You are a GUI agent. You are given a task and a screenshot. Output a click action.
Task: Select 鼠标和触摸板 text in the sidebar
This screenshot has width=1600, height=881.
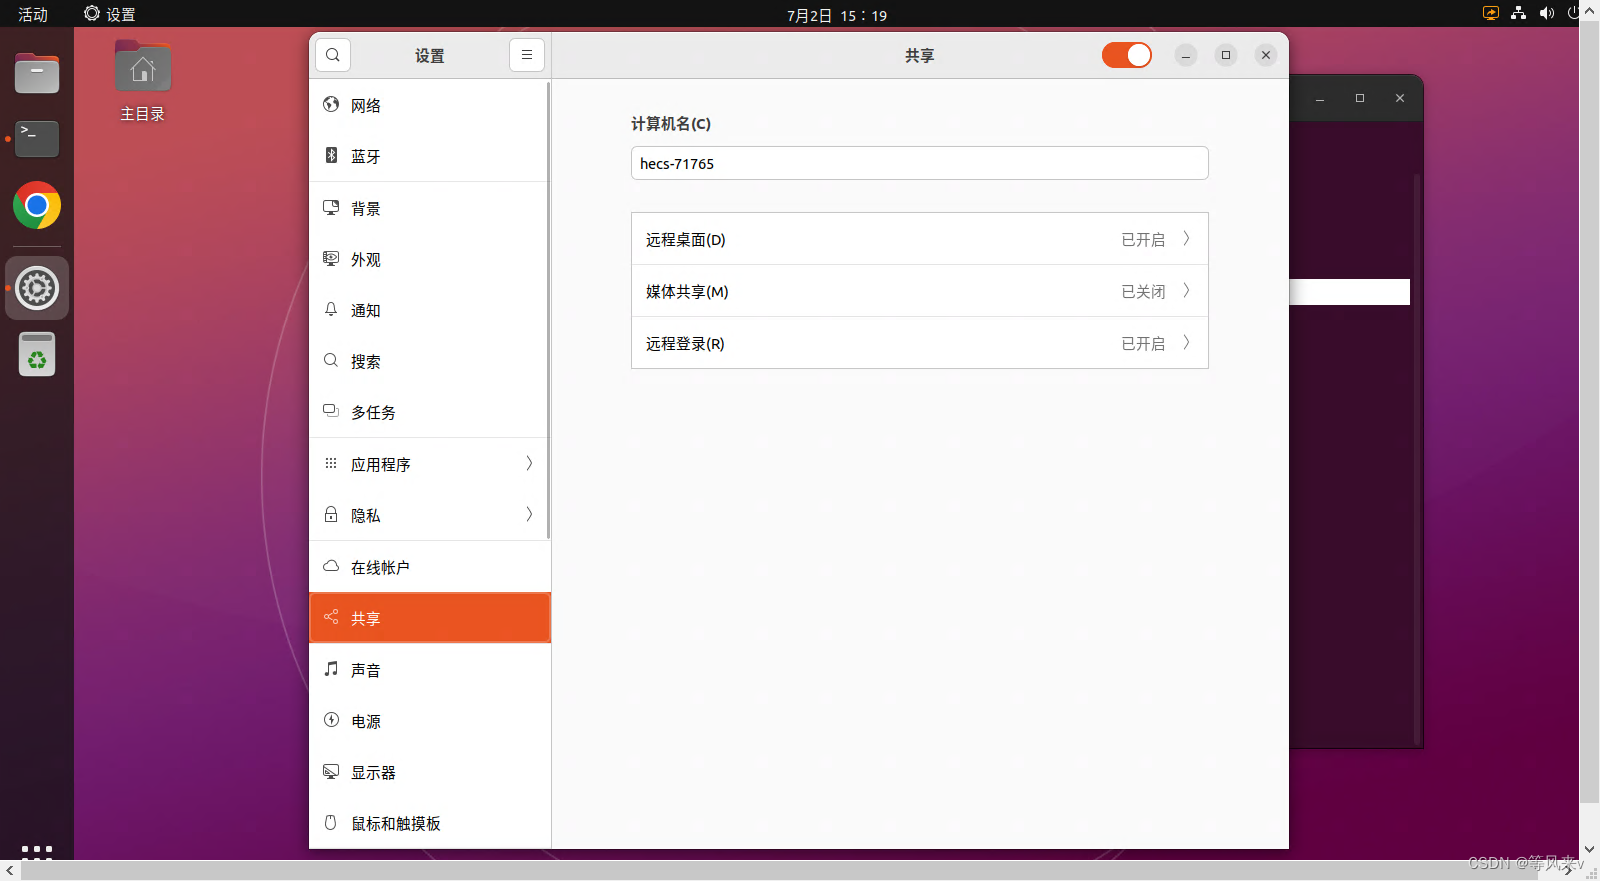tap(396, 823)
